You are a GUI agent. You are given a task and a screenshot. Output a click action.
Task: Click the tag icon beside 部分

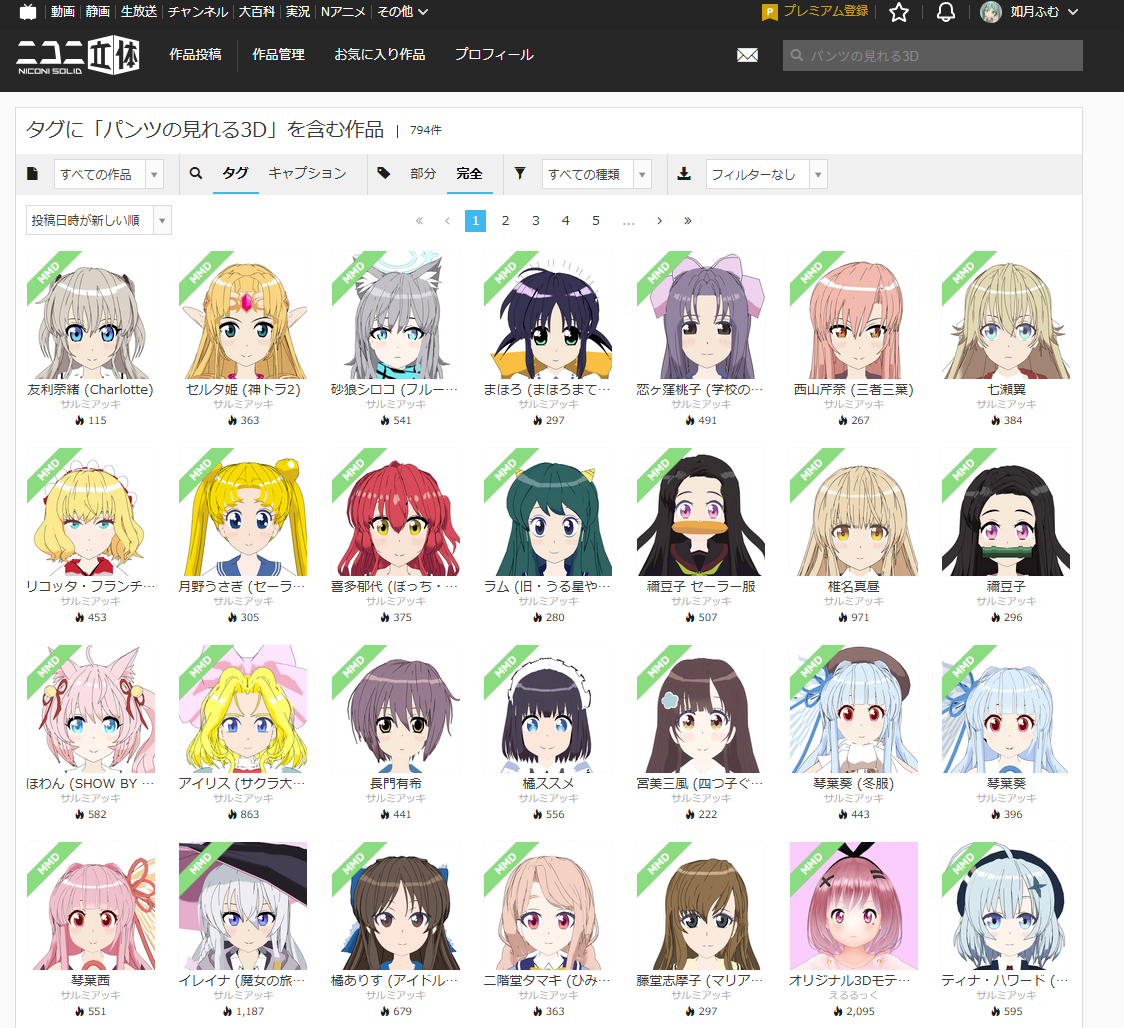[x=384, y=173]
